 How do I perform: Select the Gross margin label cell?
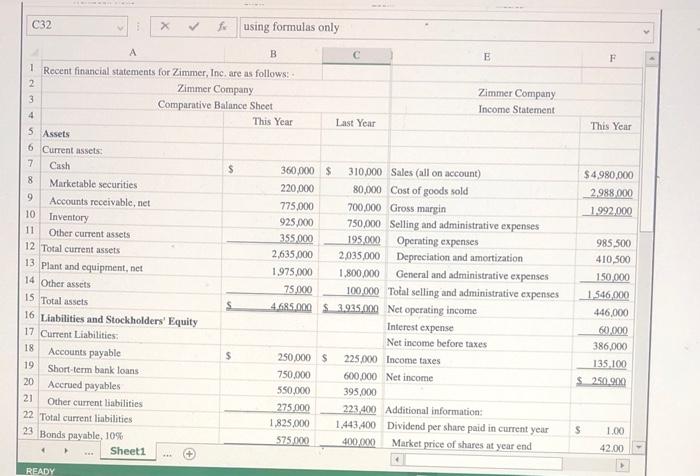pos(418,209)
